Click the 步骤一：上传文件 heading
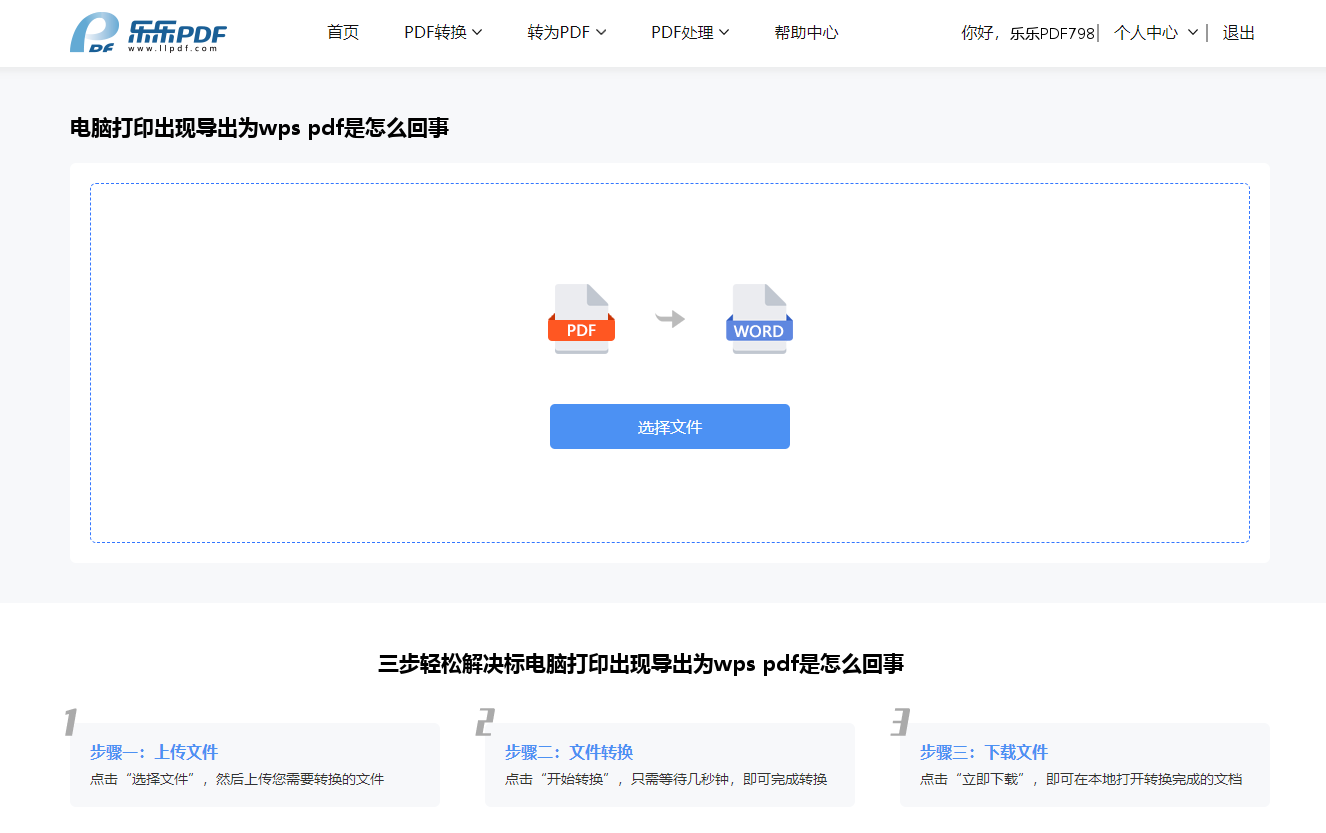The width and height of the screenshot is (1326, 833). click(154, 752)
